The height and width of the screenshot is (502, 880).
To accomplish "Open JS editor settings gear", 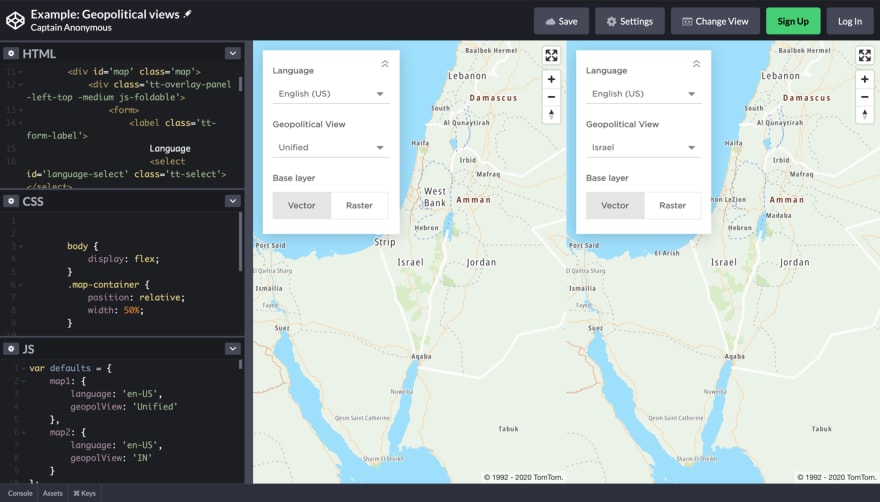I will (x=11, y=349).
